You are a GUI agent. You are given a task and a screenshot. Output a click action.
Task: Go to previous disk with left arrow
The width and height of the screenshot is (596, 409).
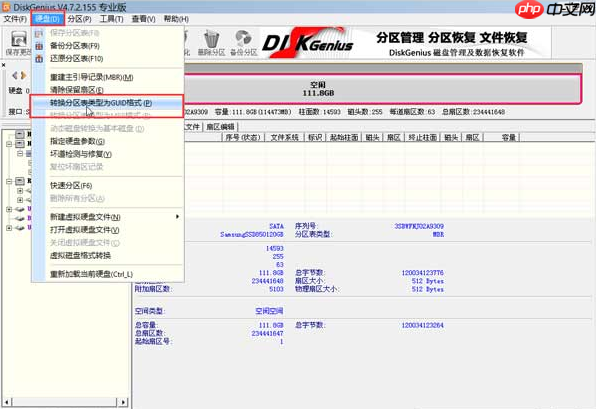tap(15, 75)
